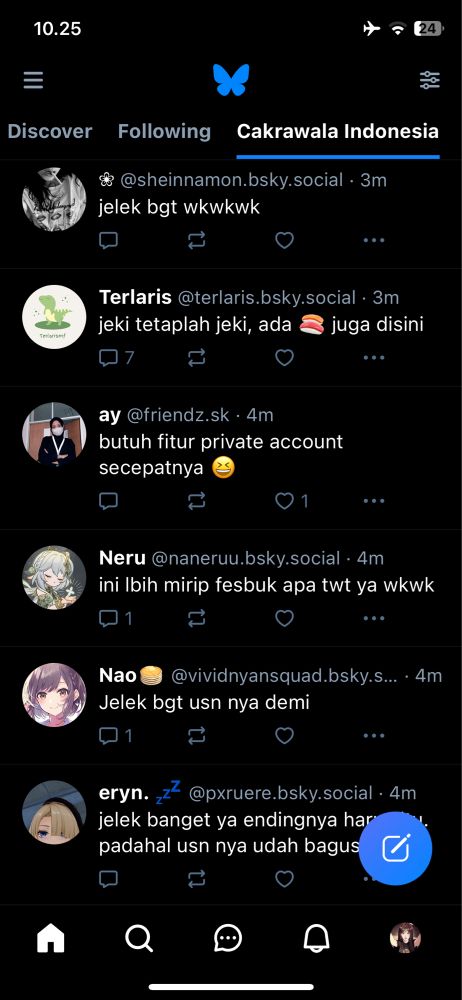Compose a new post

[x=395, y=849]
